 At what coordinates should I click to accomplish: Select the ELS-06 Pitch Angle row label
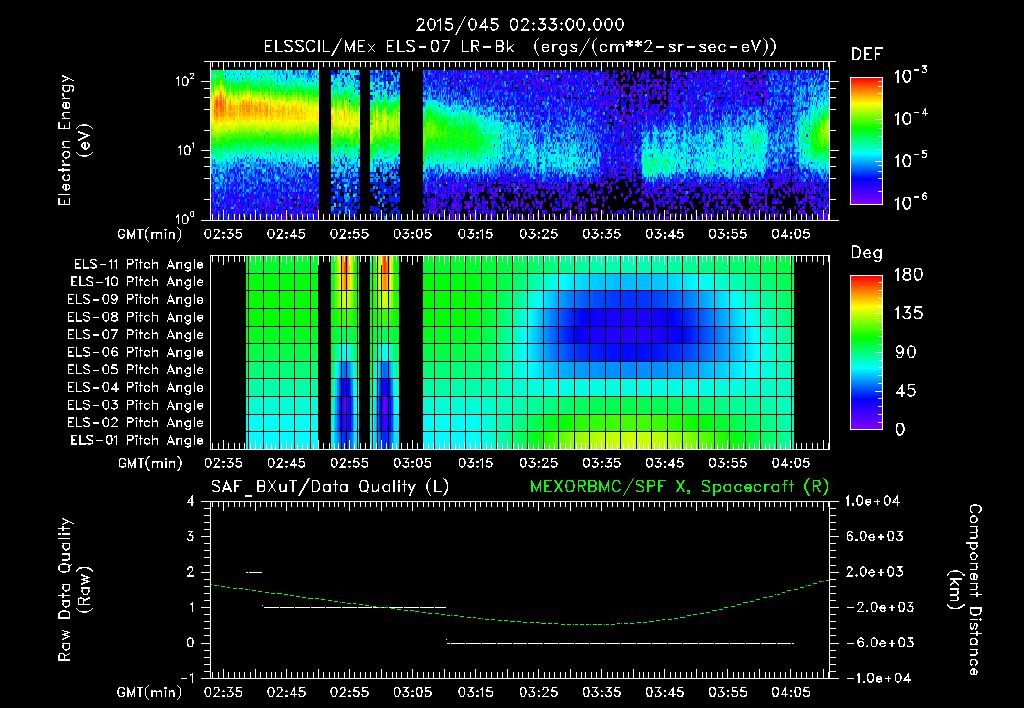point(135,352)
